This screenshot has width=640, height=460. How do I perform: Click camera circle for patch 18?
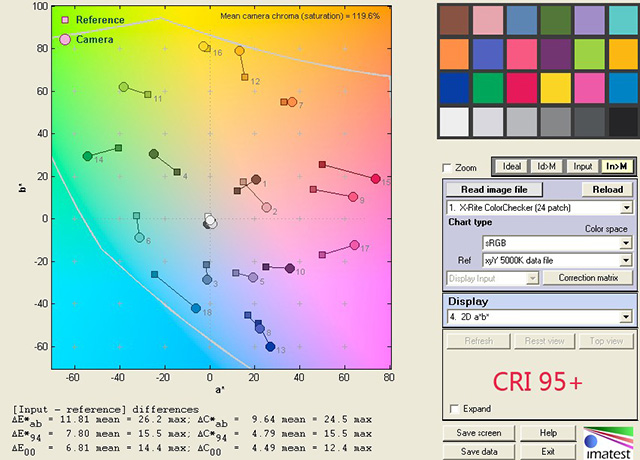click(196, 308)
